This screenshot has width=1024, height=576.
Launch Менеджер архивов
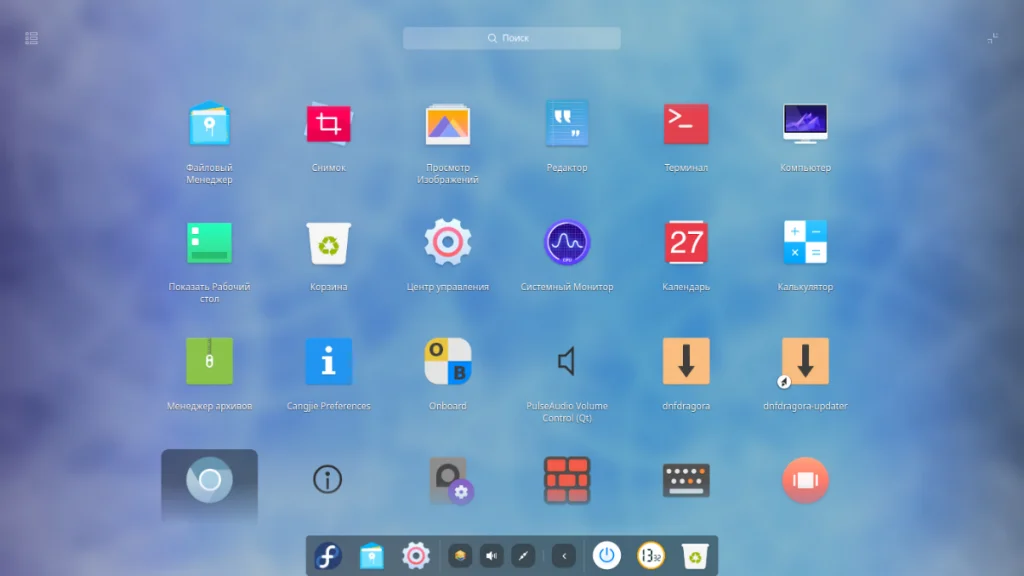209,361
